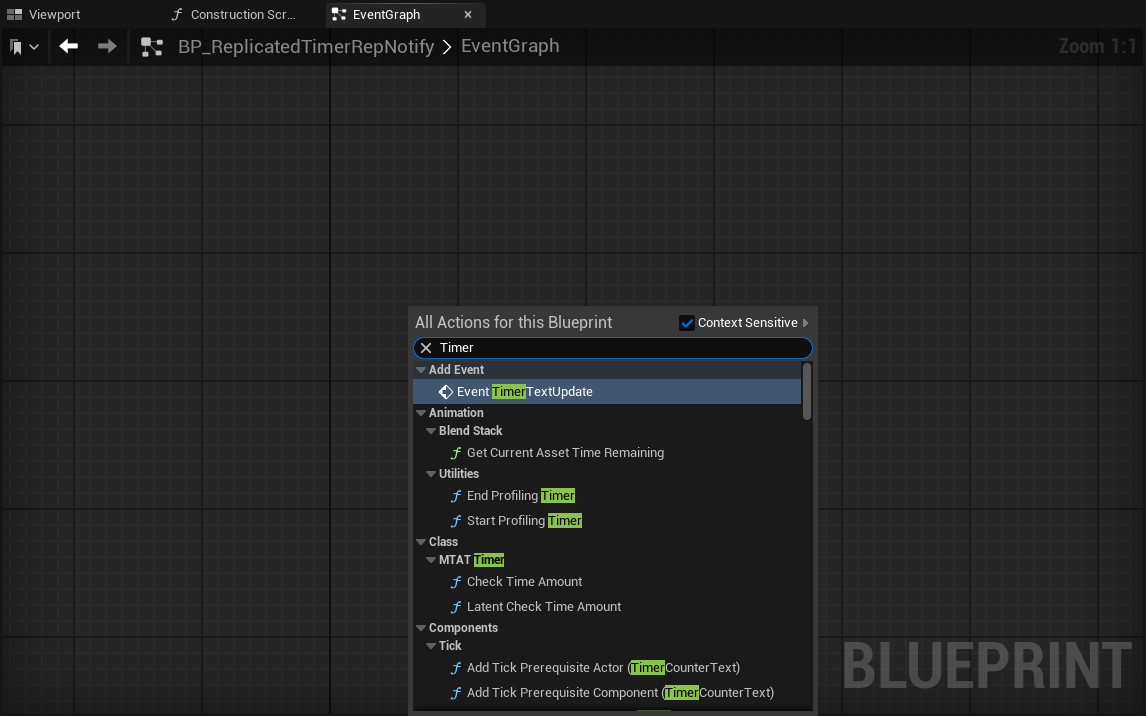The image size is (1146, 716).
Task: Click the EventGraph breadcrumb label
Action: tap(510, 46)
